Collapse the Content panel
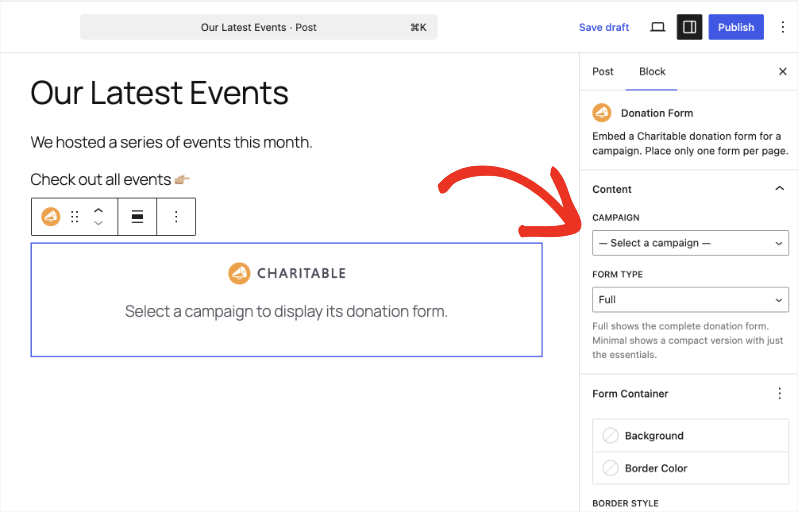The height and width of the screenshot is (512, 798). [x=779, y=189]
